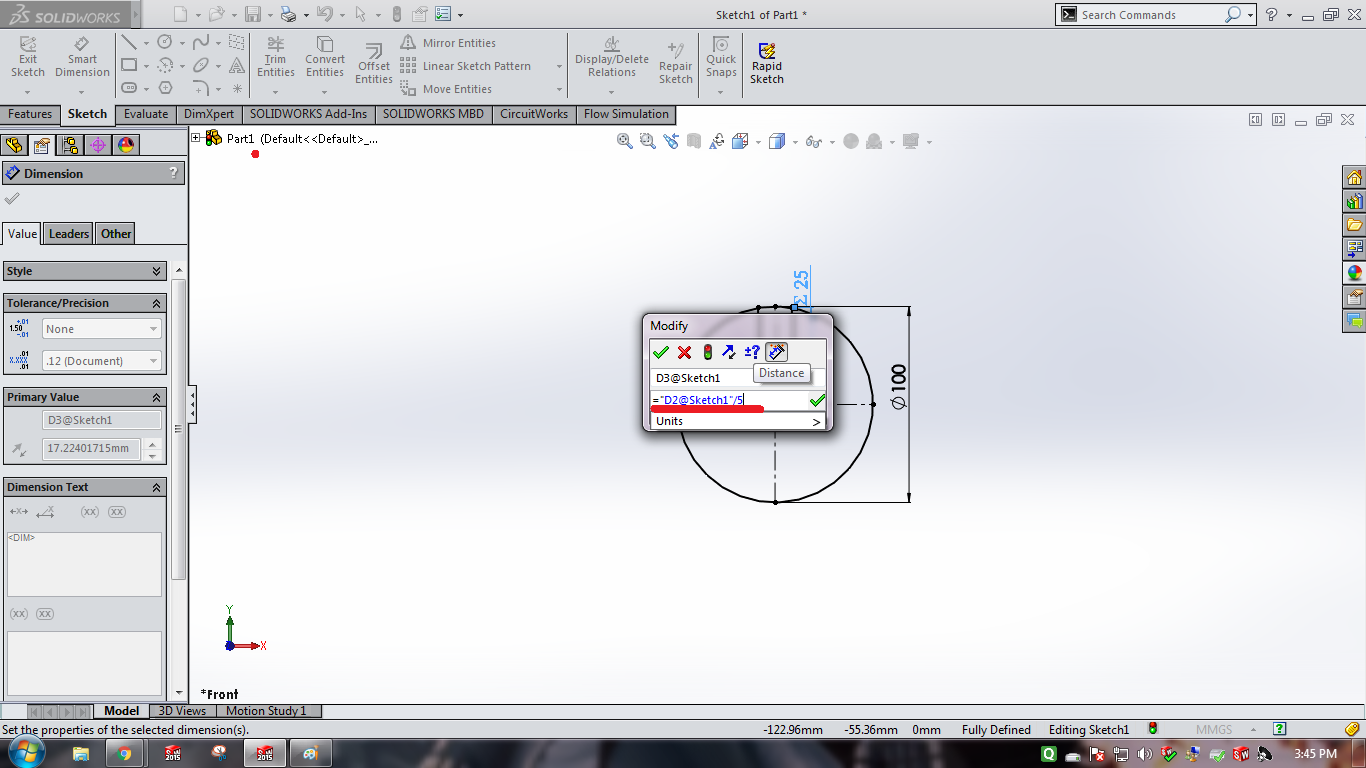This screenshot has width=1366, height=768.
Task: Confirm the equation with the small green check
Action: pyautogui.click(x=817, y=400)
